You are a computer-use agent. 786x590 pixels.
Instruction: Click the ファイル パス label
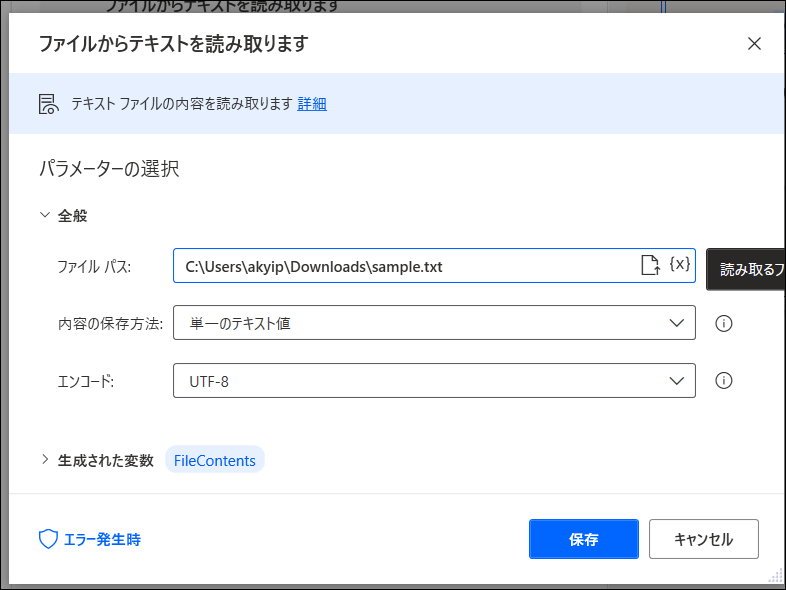point(94,267)
